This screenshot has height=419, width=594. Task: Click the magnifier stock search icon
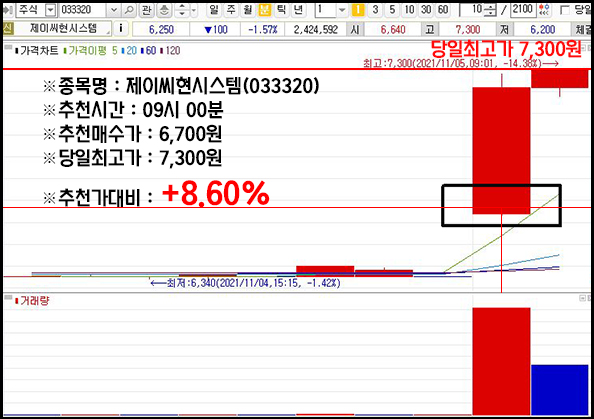pos(129,10)
